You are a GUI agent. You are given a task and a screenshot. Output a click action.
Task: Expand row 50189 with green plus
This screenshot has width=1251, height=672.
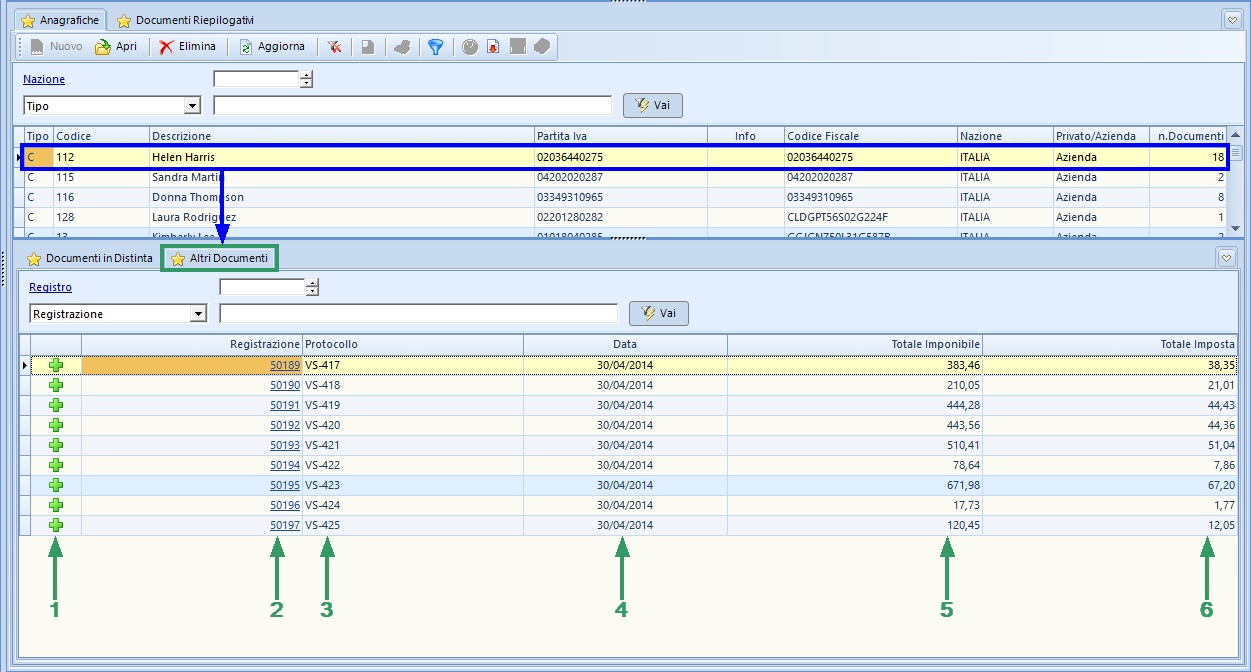coord(56,366)
